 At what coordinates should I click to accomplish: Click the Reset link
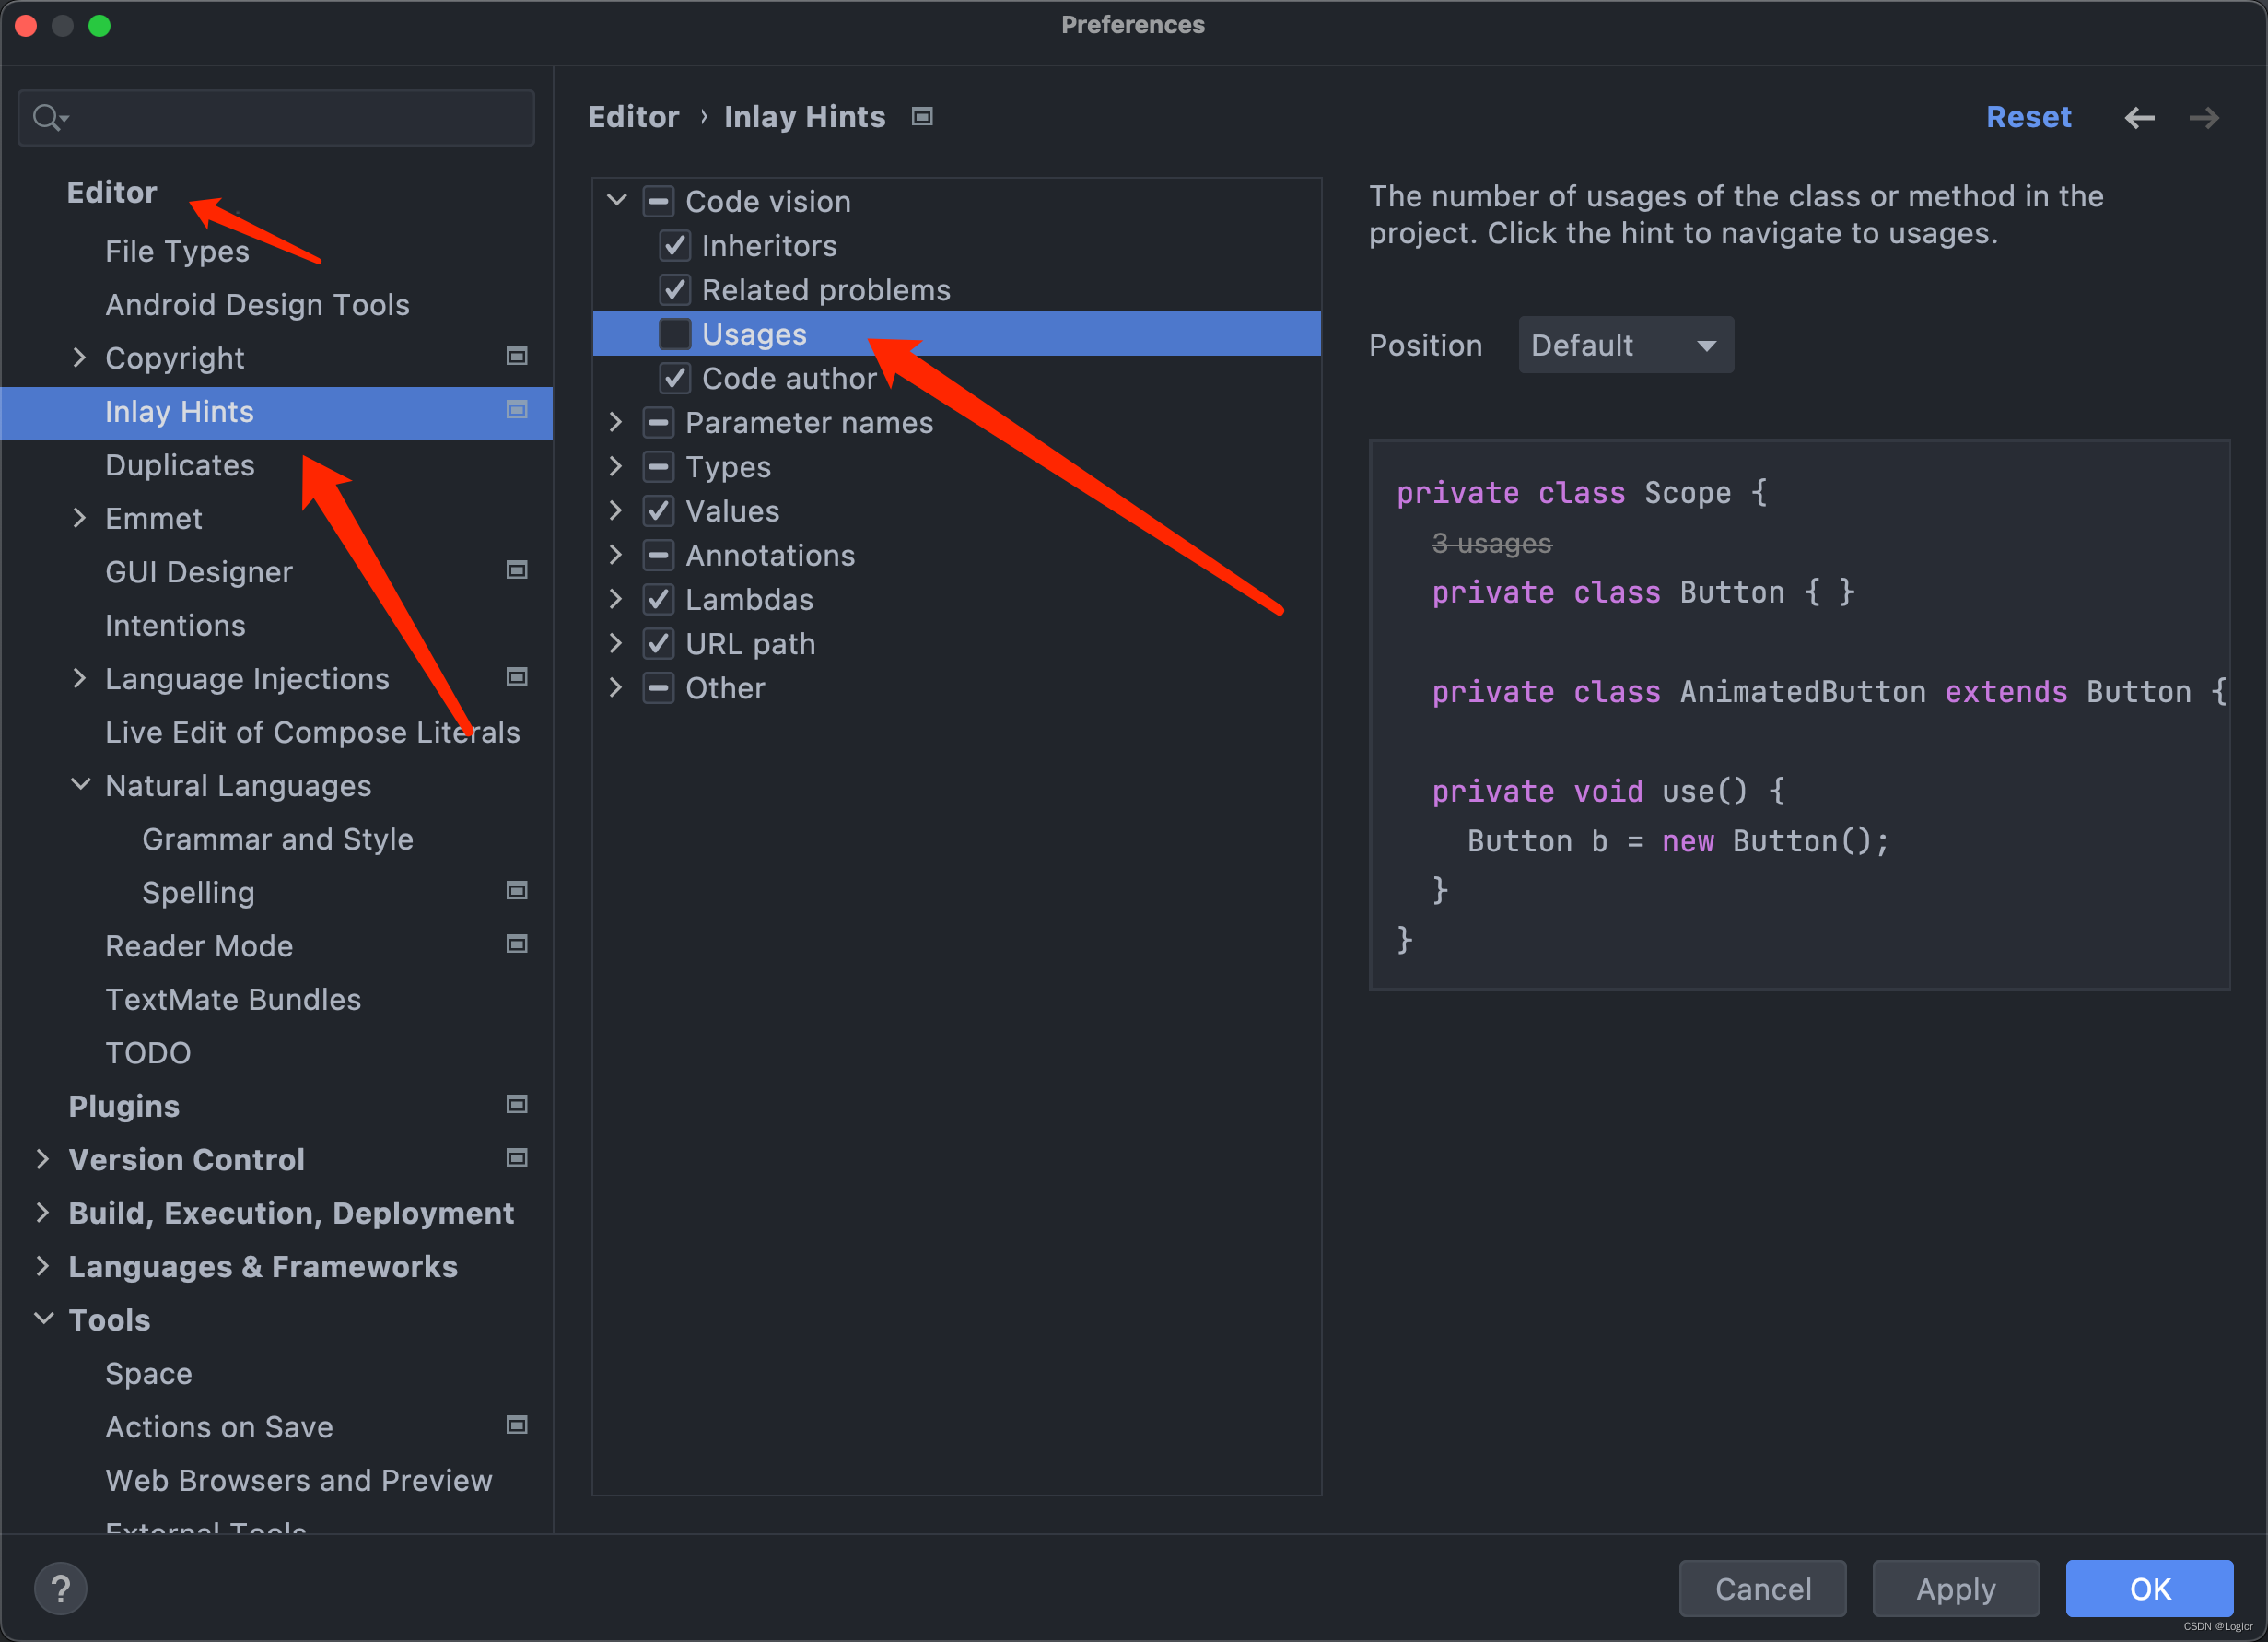tap(2028, 117)
